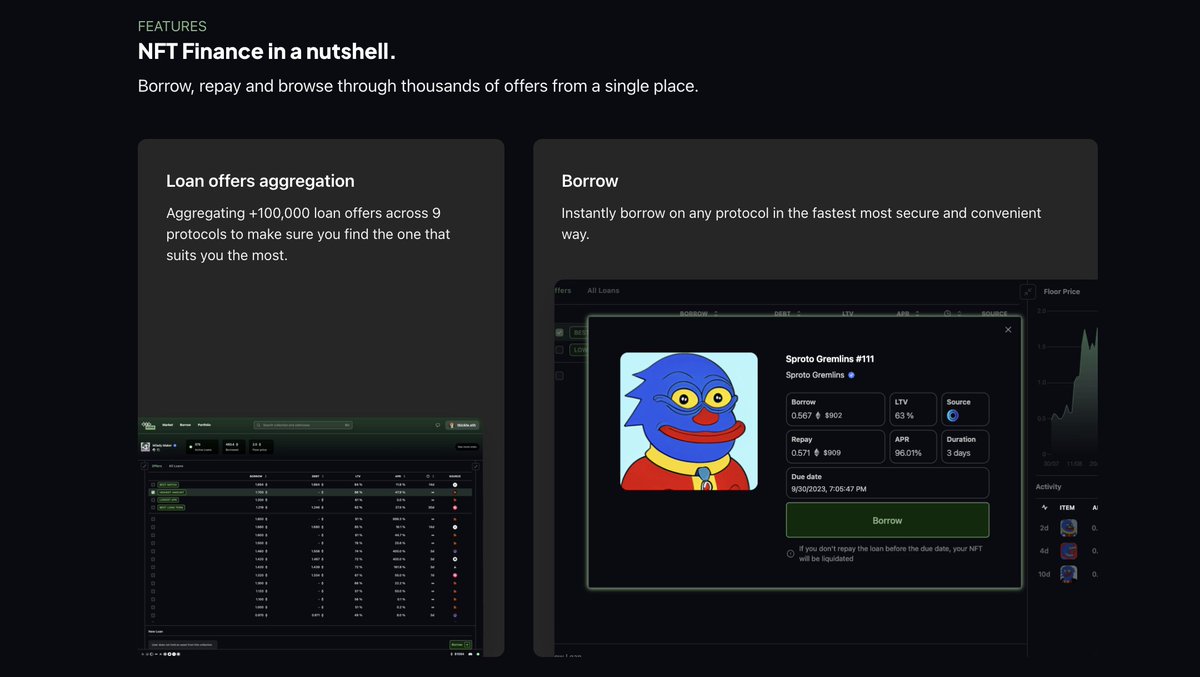Click the search field in the dashboard preview
The image size is (1200, 677).
(x=303, y=425)
